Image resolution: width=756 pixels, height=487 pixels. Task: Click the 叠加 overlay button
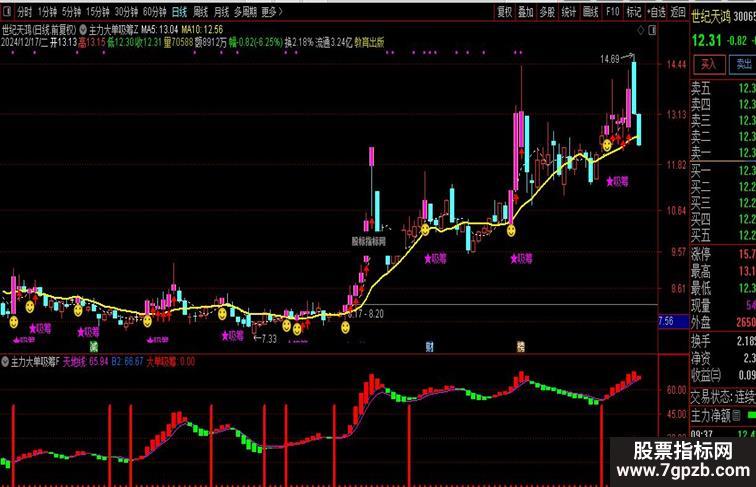click(x=526, y=12)
